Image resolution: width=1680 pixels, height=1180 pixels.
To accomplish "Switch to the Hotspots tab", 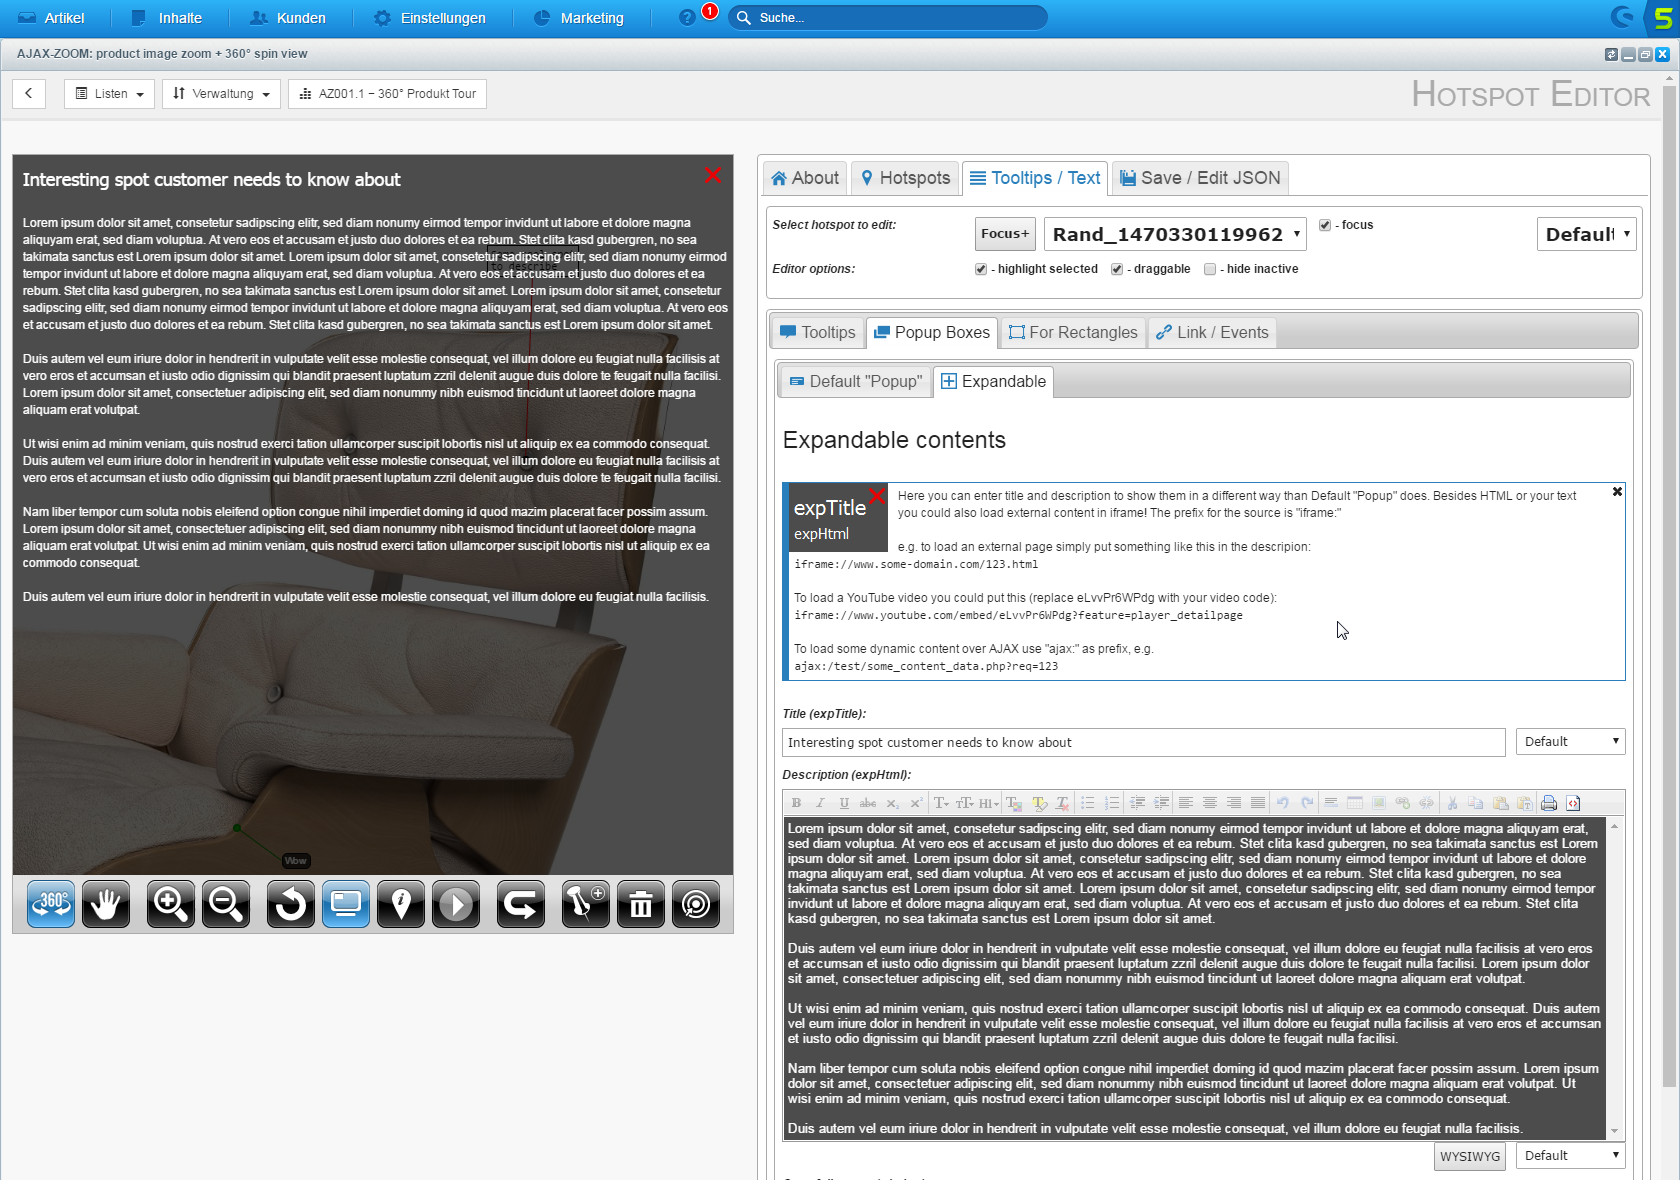I will pyautogui.click(x=905, y=178).
